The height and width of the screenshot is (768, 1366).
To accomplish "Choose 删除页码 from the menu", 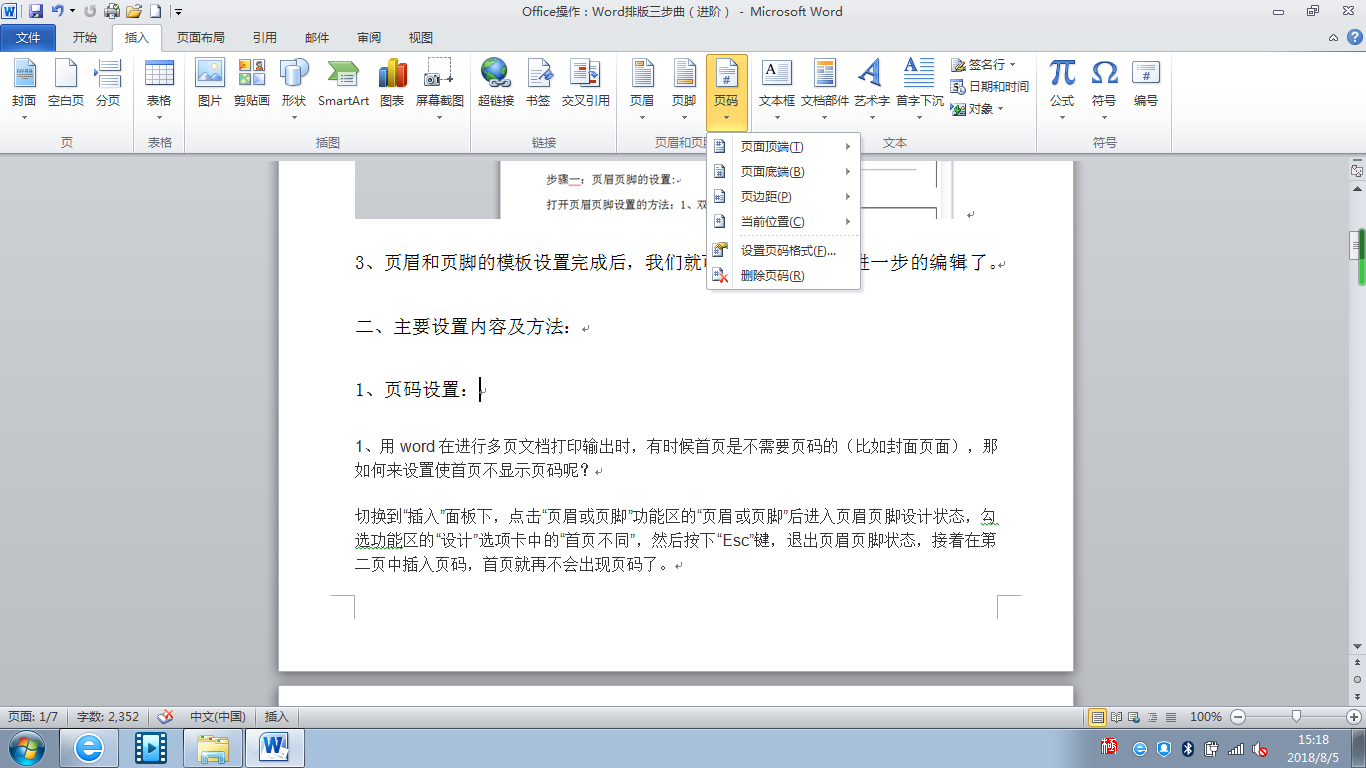I will point(784,276).
